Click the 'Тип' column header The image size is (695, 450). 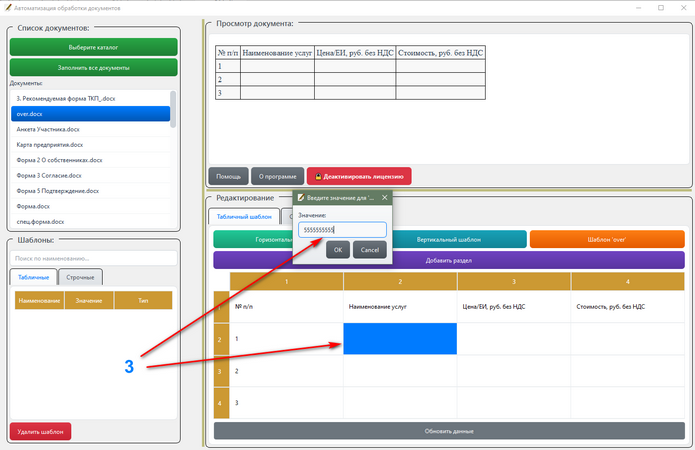[x=143, y=300]
